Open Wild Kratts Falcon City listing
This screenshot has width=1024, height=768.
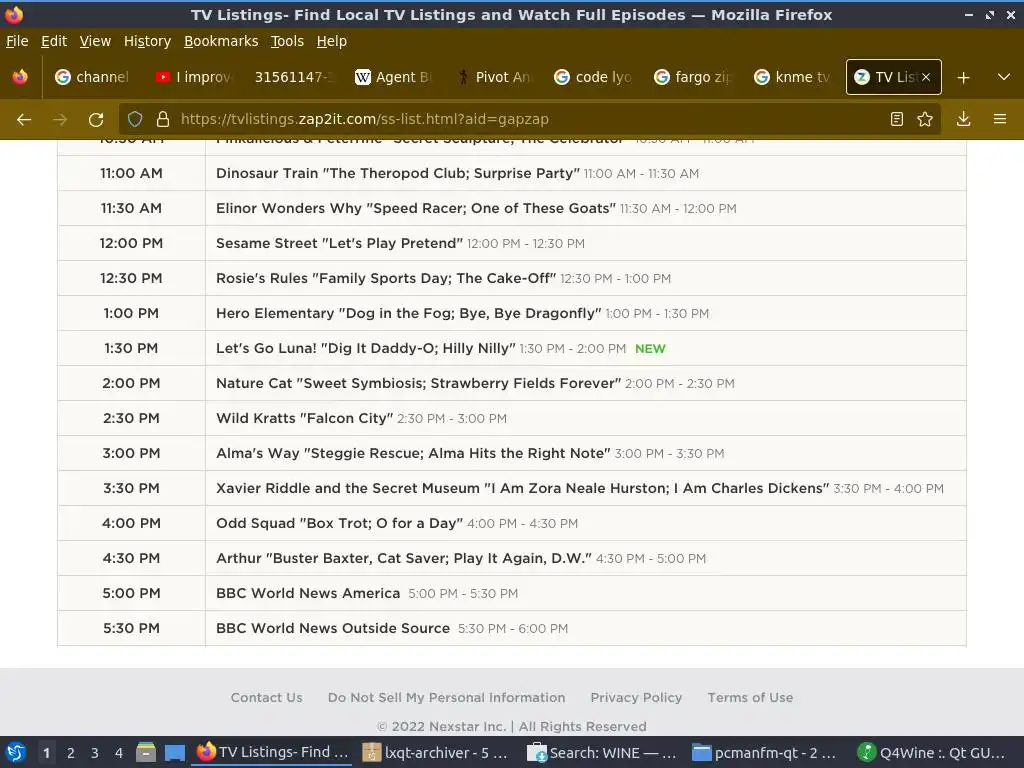(304, 419)
